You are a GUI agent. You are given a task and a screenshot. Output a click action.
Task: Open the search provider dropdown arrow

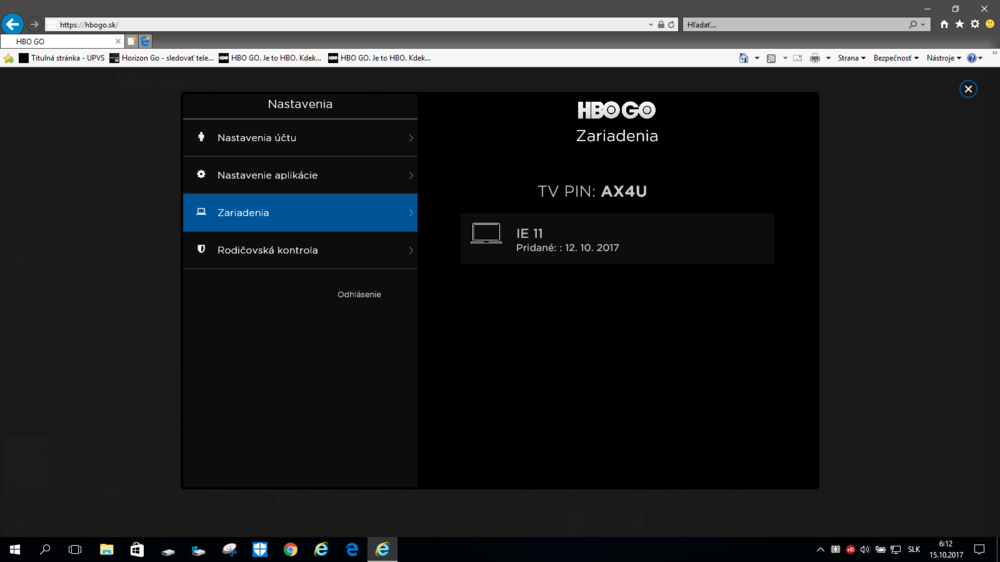(922, 24)
